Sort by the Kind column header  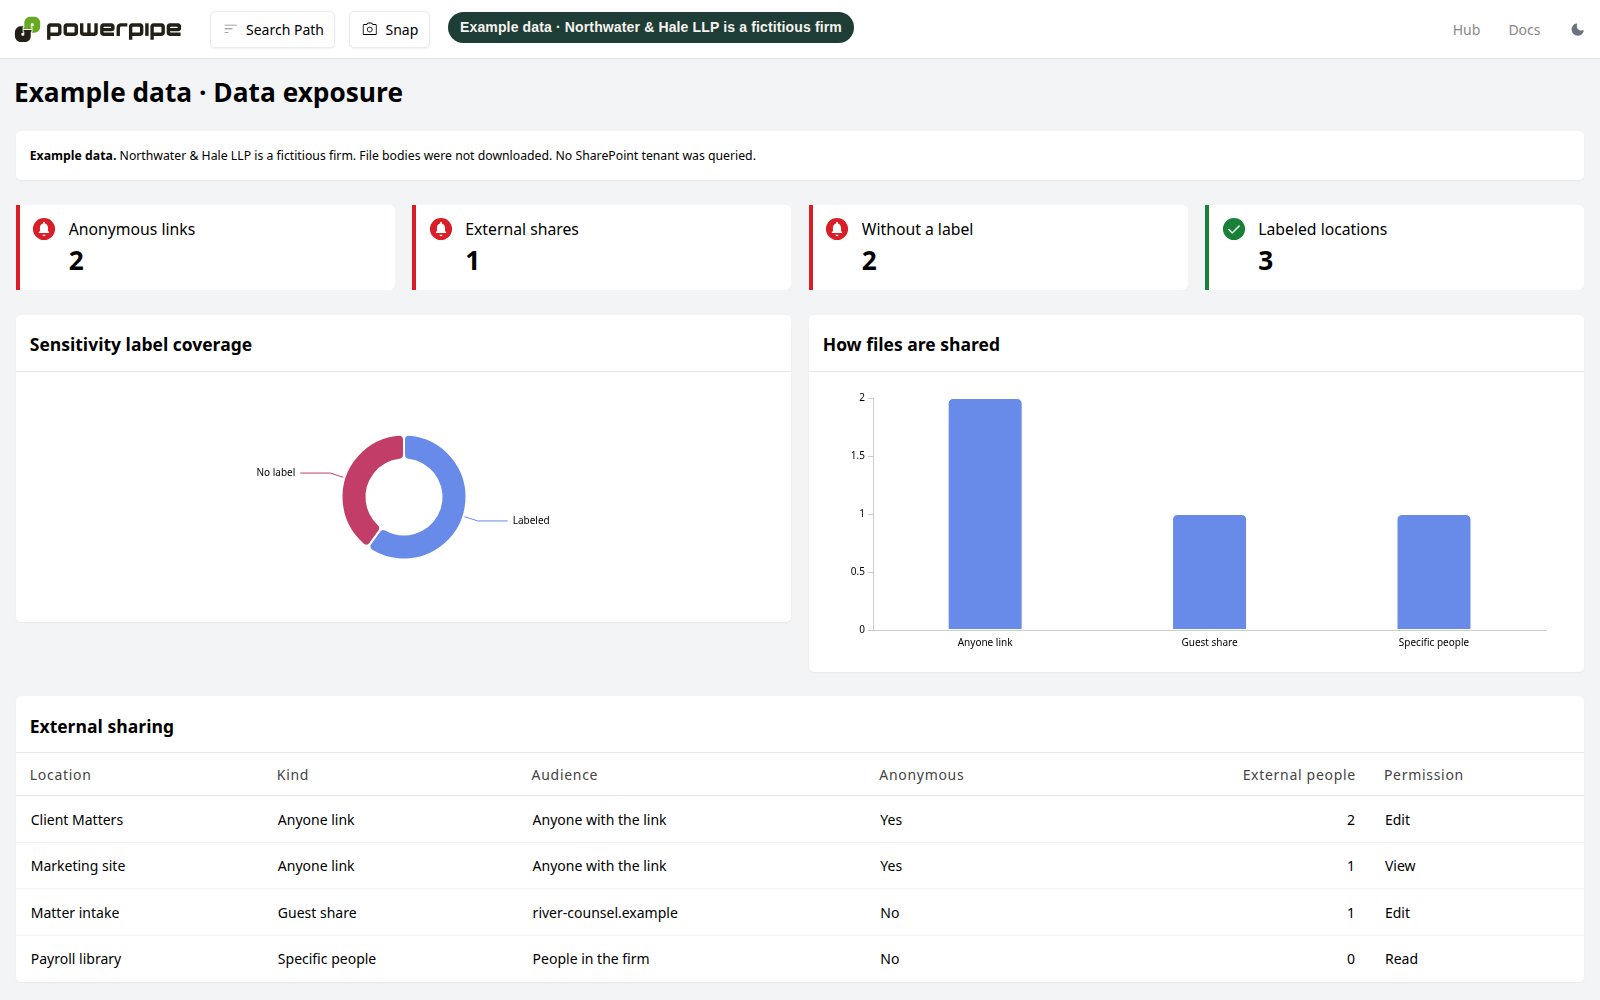click(292, 775)
